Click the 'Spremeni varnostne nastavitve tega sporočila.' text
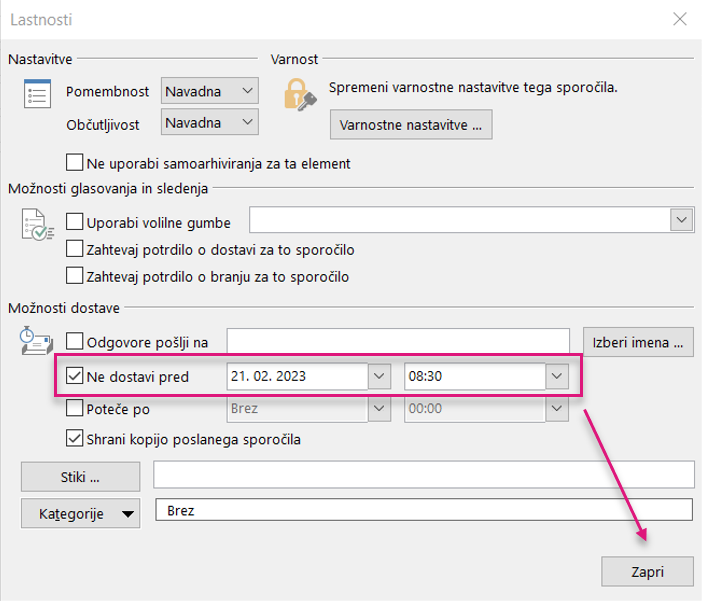 473,87
